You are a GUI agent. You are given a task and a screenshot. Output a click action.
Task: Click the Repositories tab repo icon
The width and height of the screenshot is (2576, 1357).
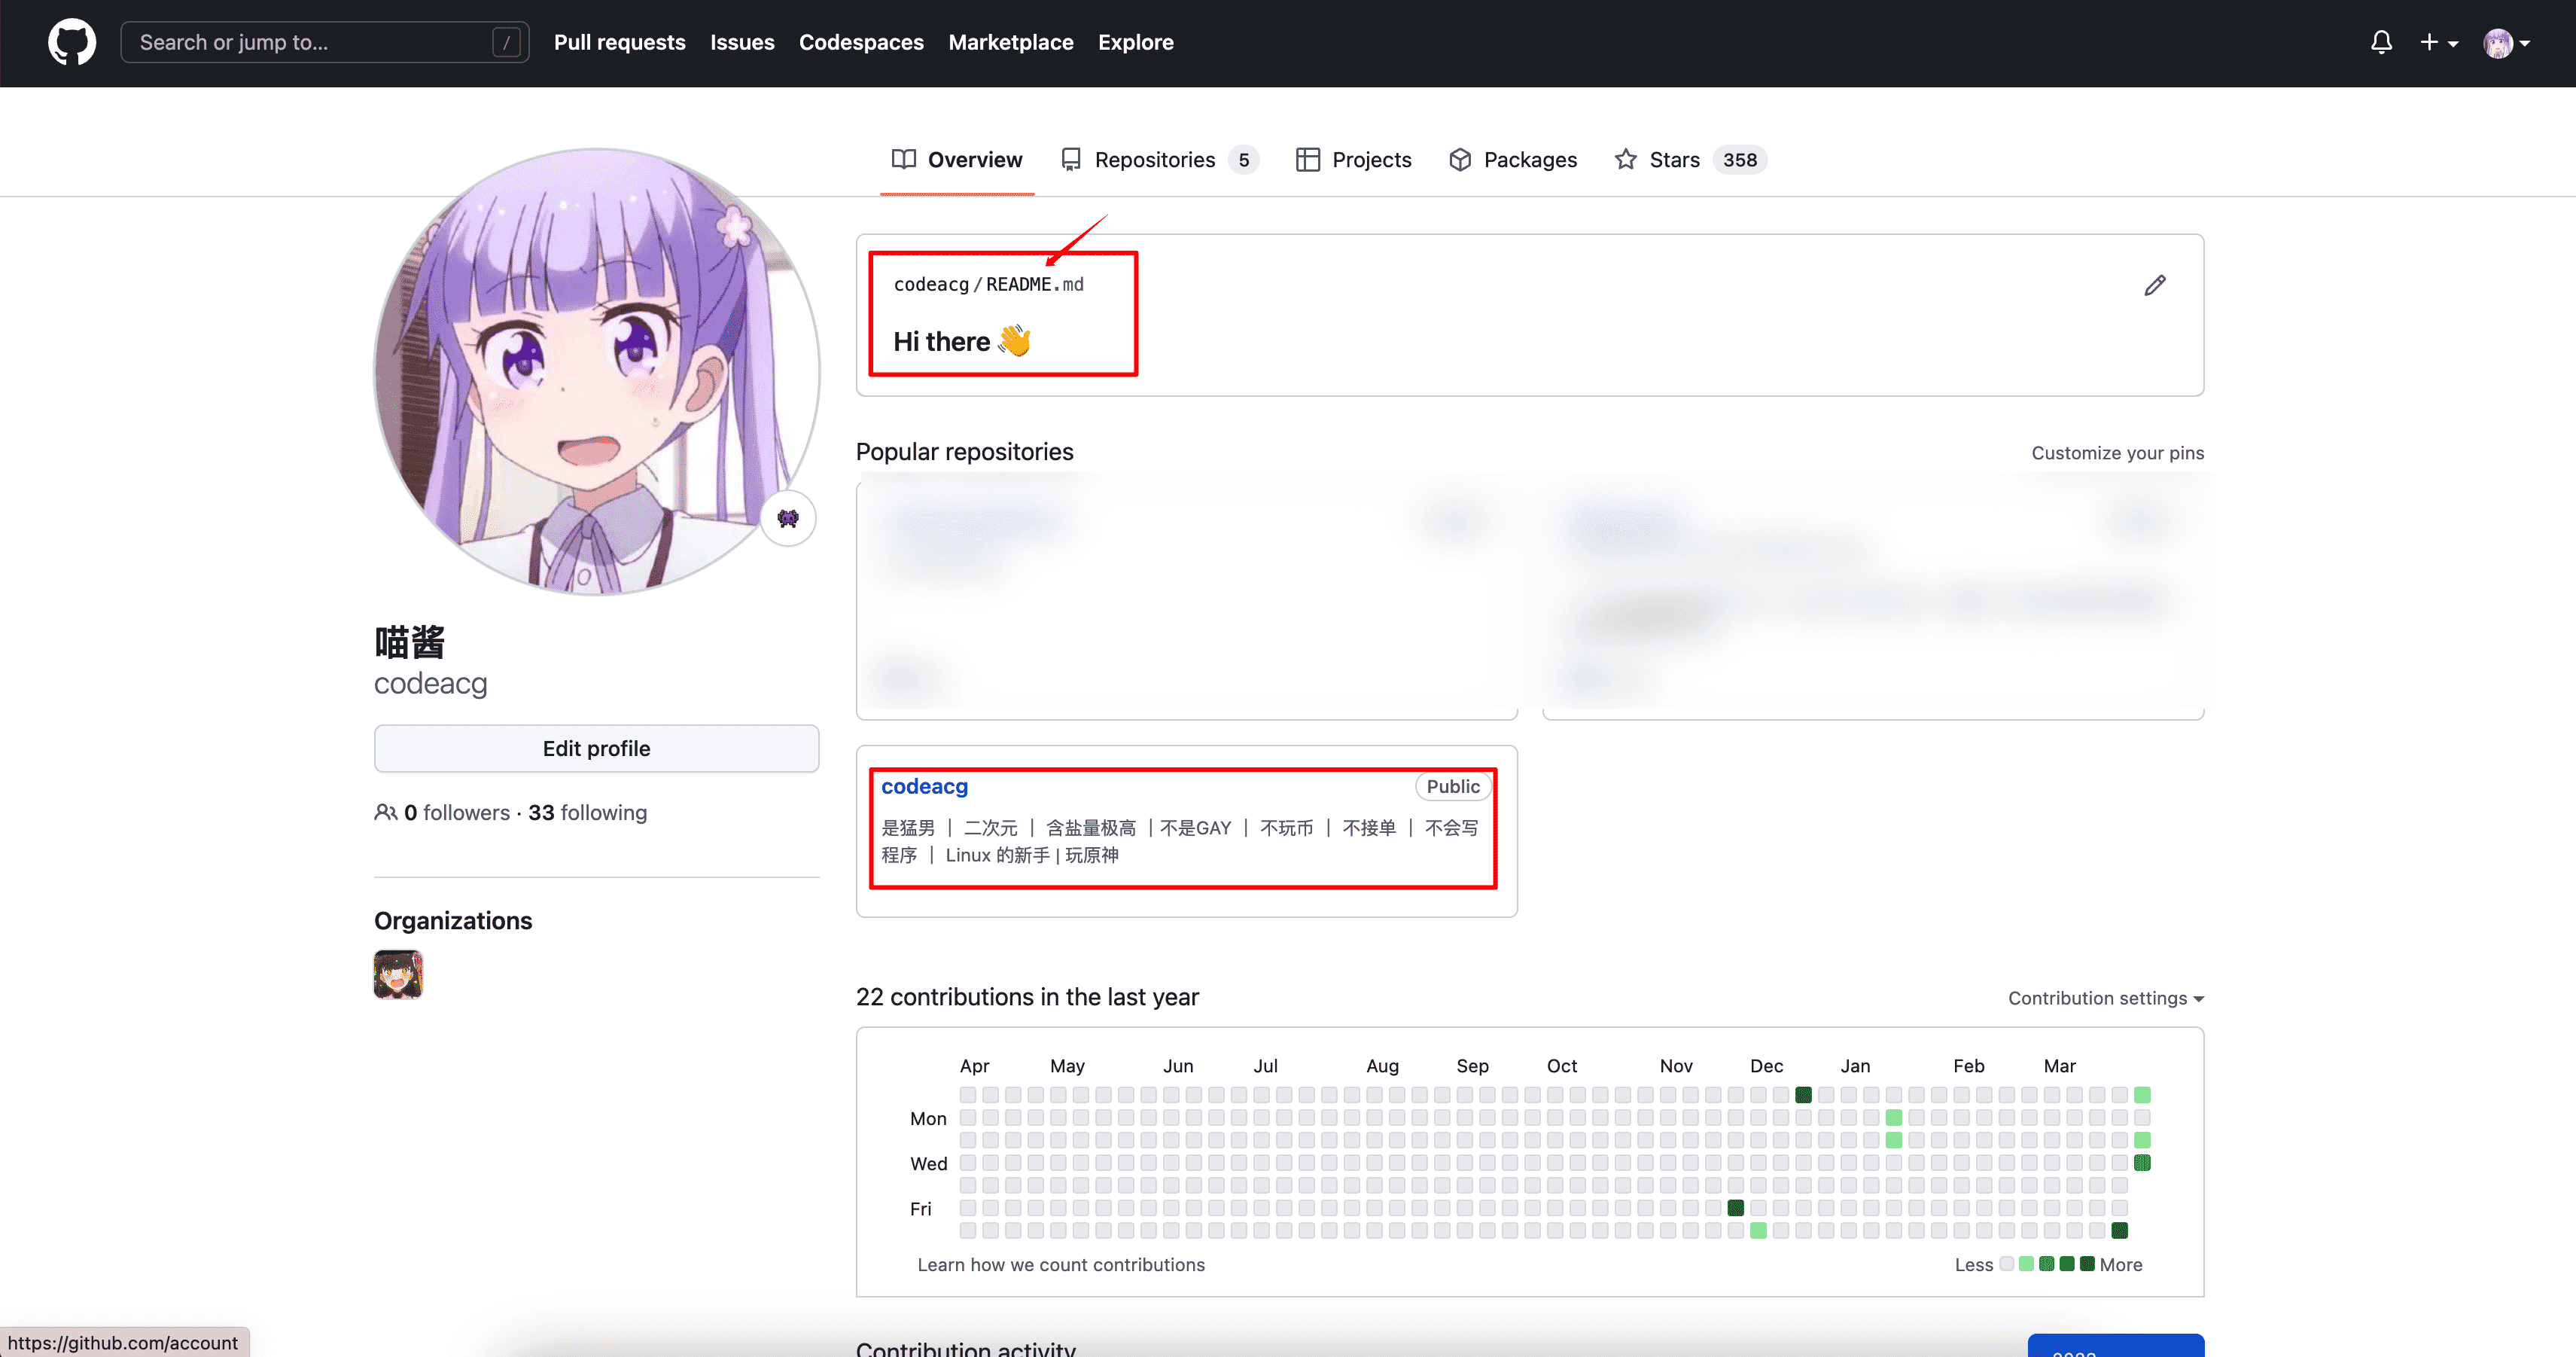[1071, 160]
